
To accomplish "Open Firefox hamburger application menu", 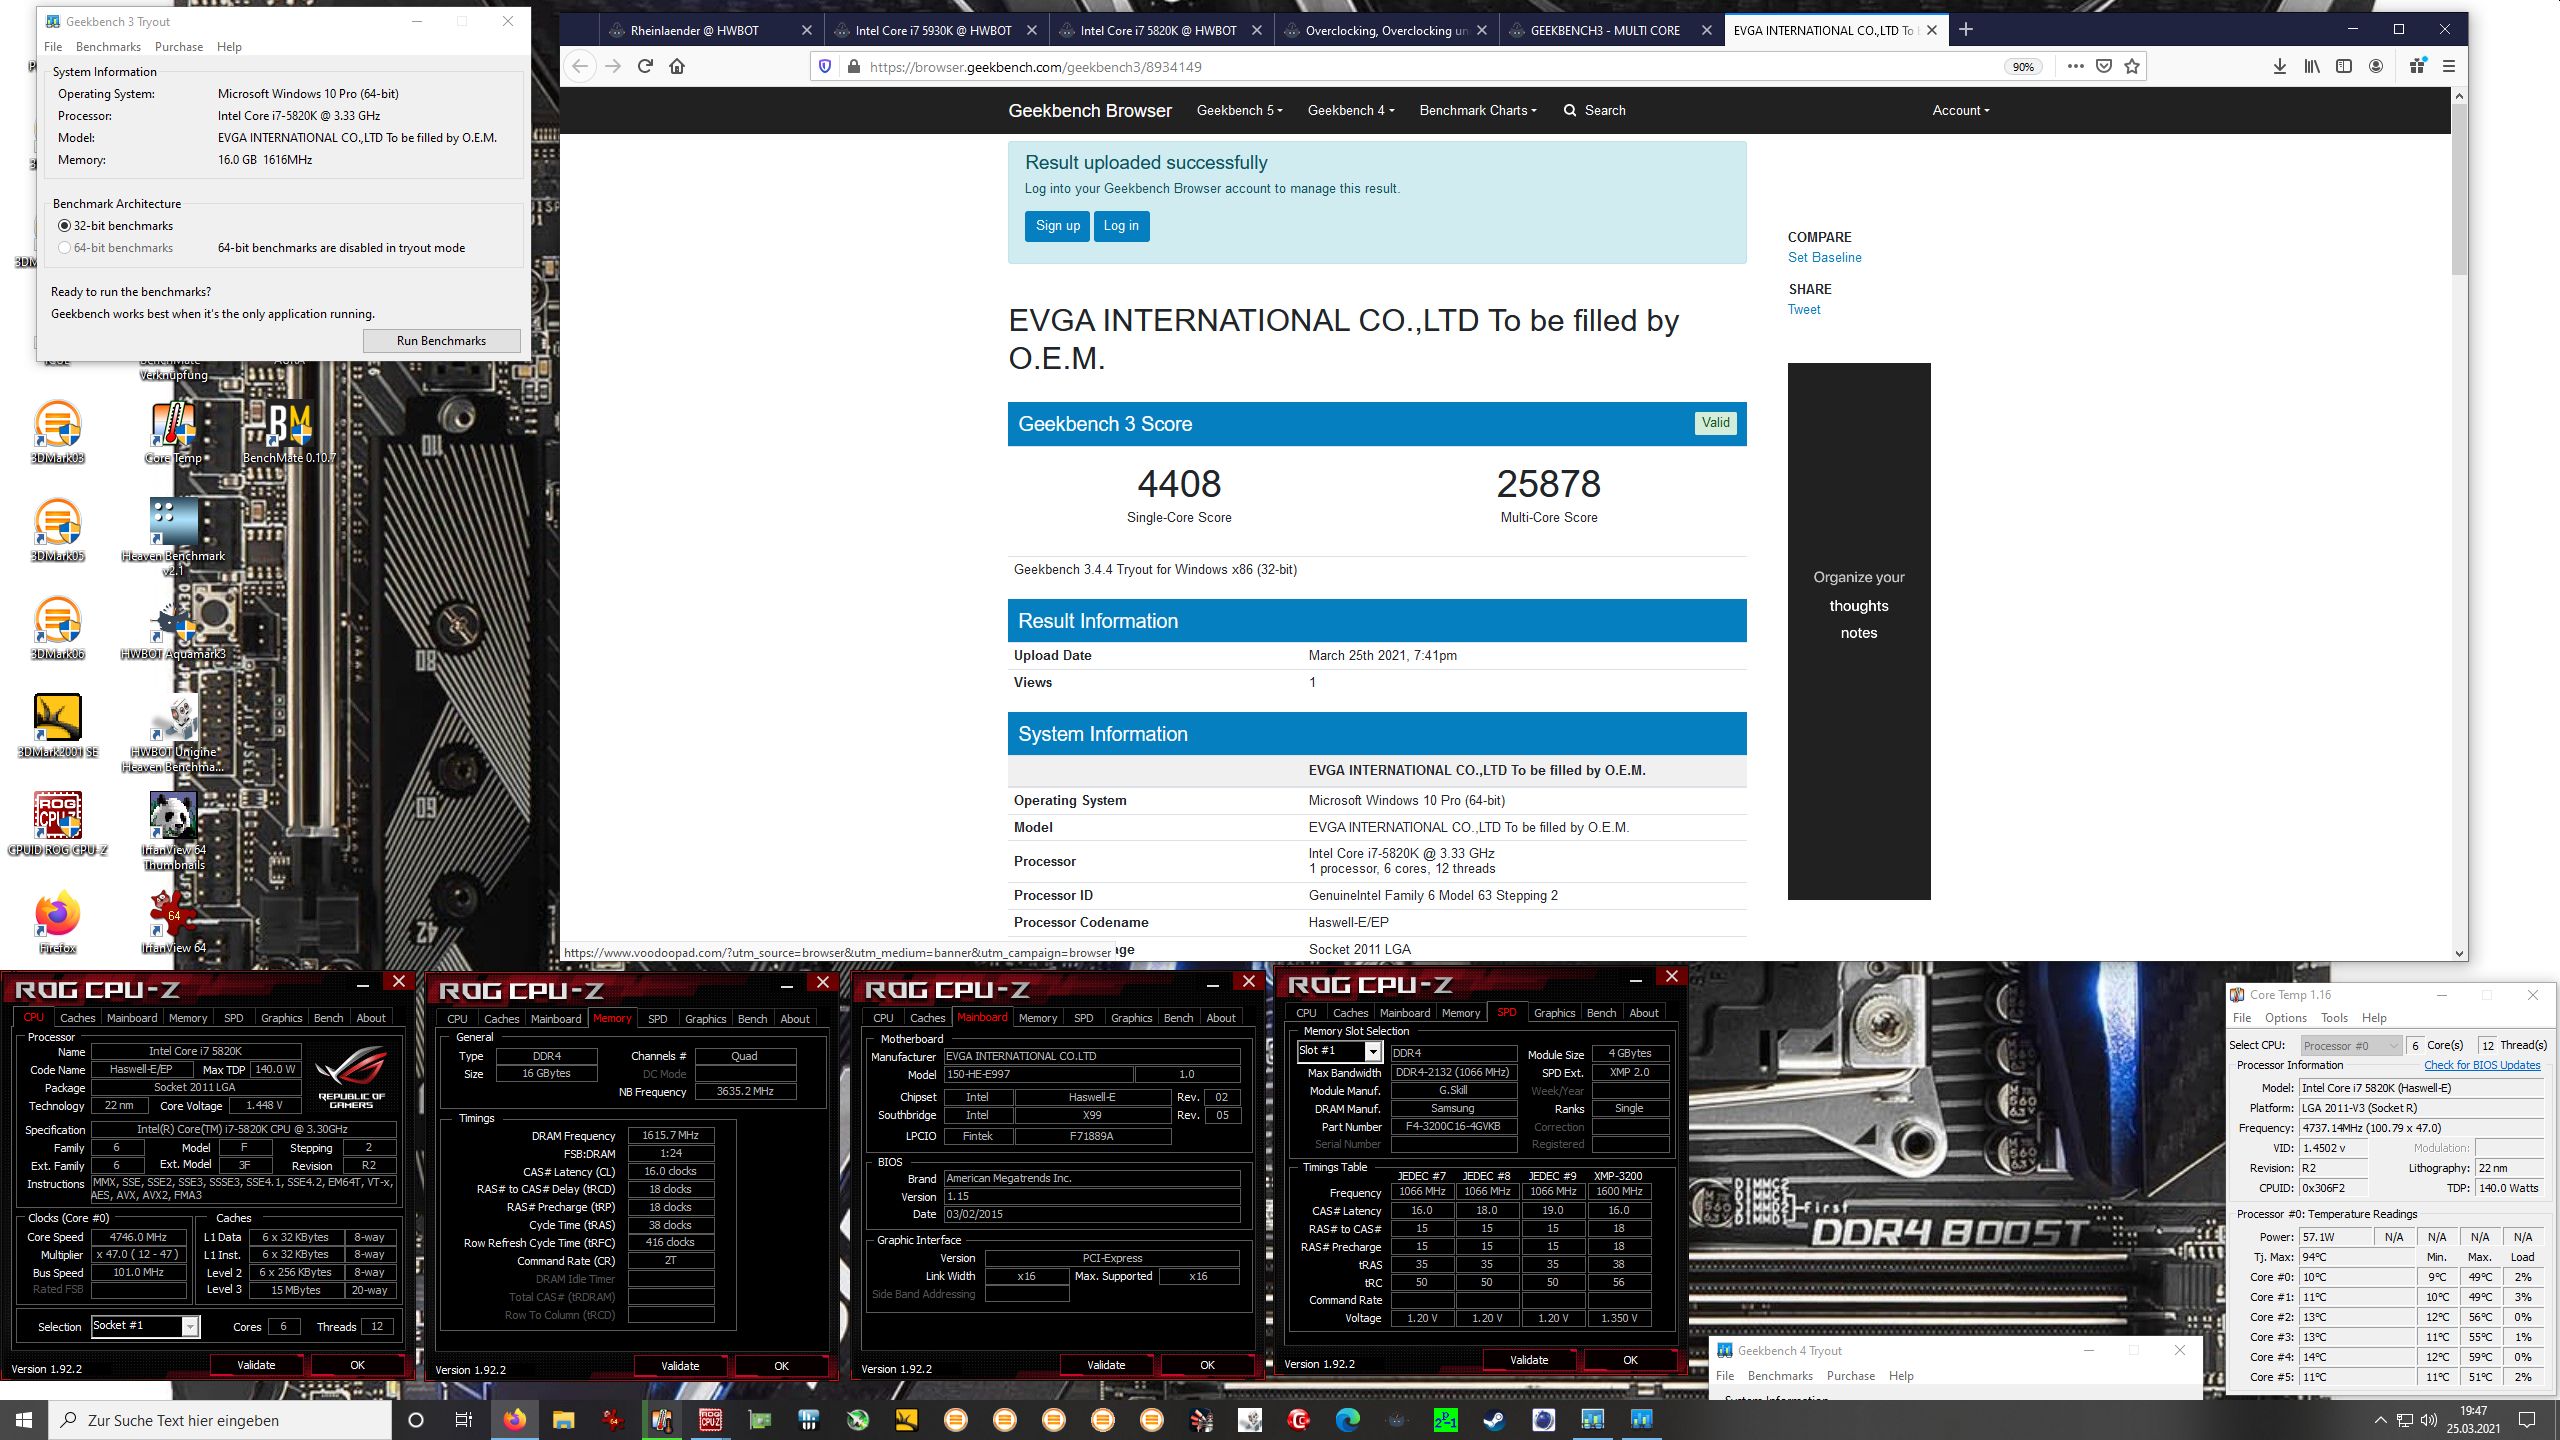I will [x=2449, y=66].
